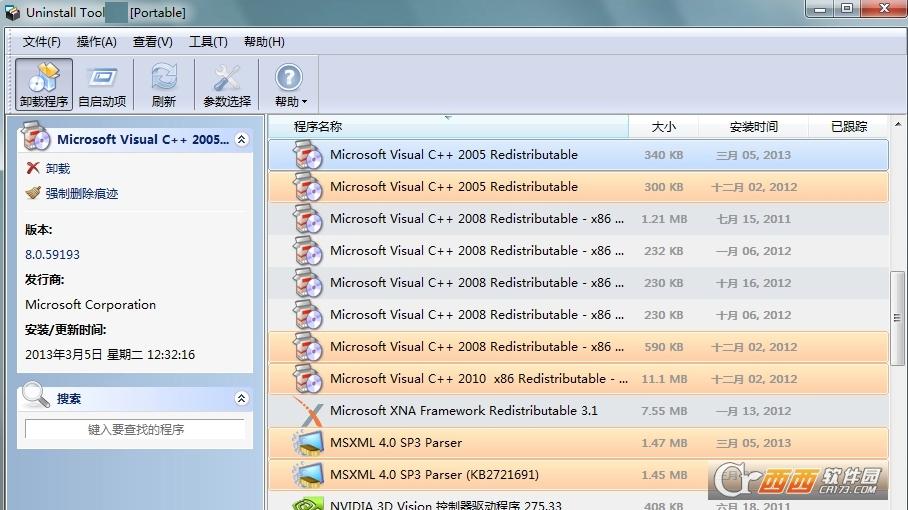Collapse the Microsoft Visual C++ 2005 details panel
The height and width of the screenshot is (510, 908).
point(241,140)
